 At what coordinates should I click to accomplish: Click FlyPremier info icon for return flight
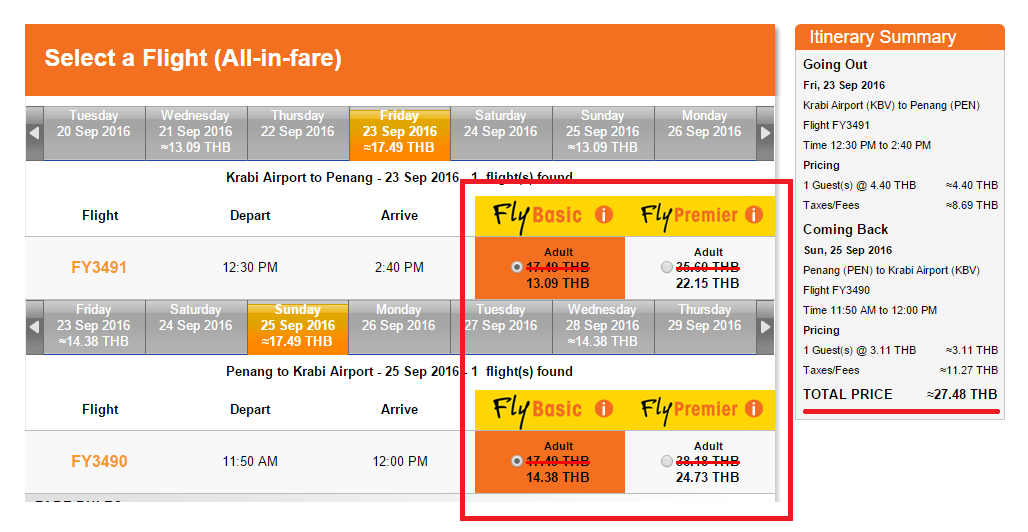point(753,409)
